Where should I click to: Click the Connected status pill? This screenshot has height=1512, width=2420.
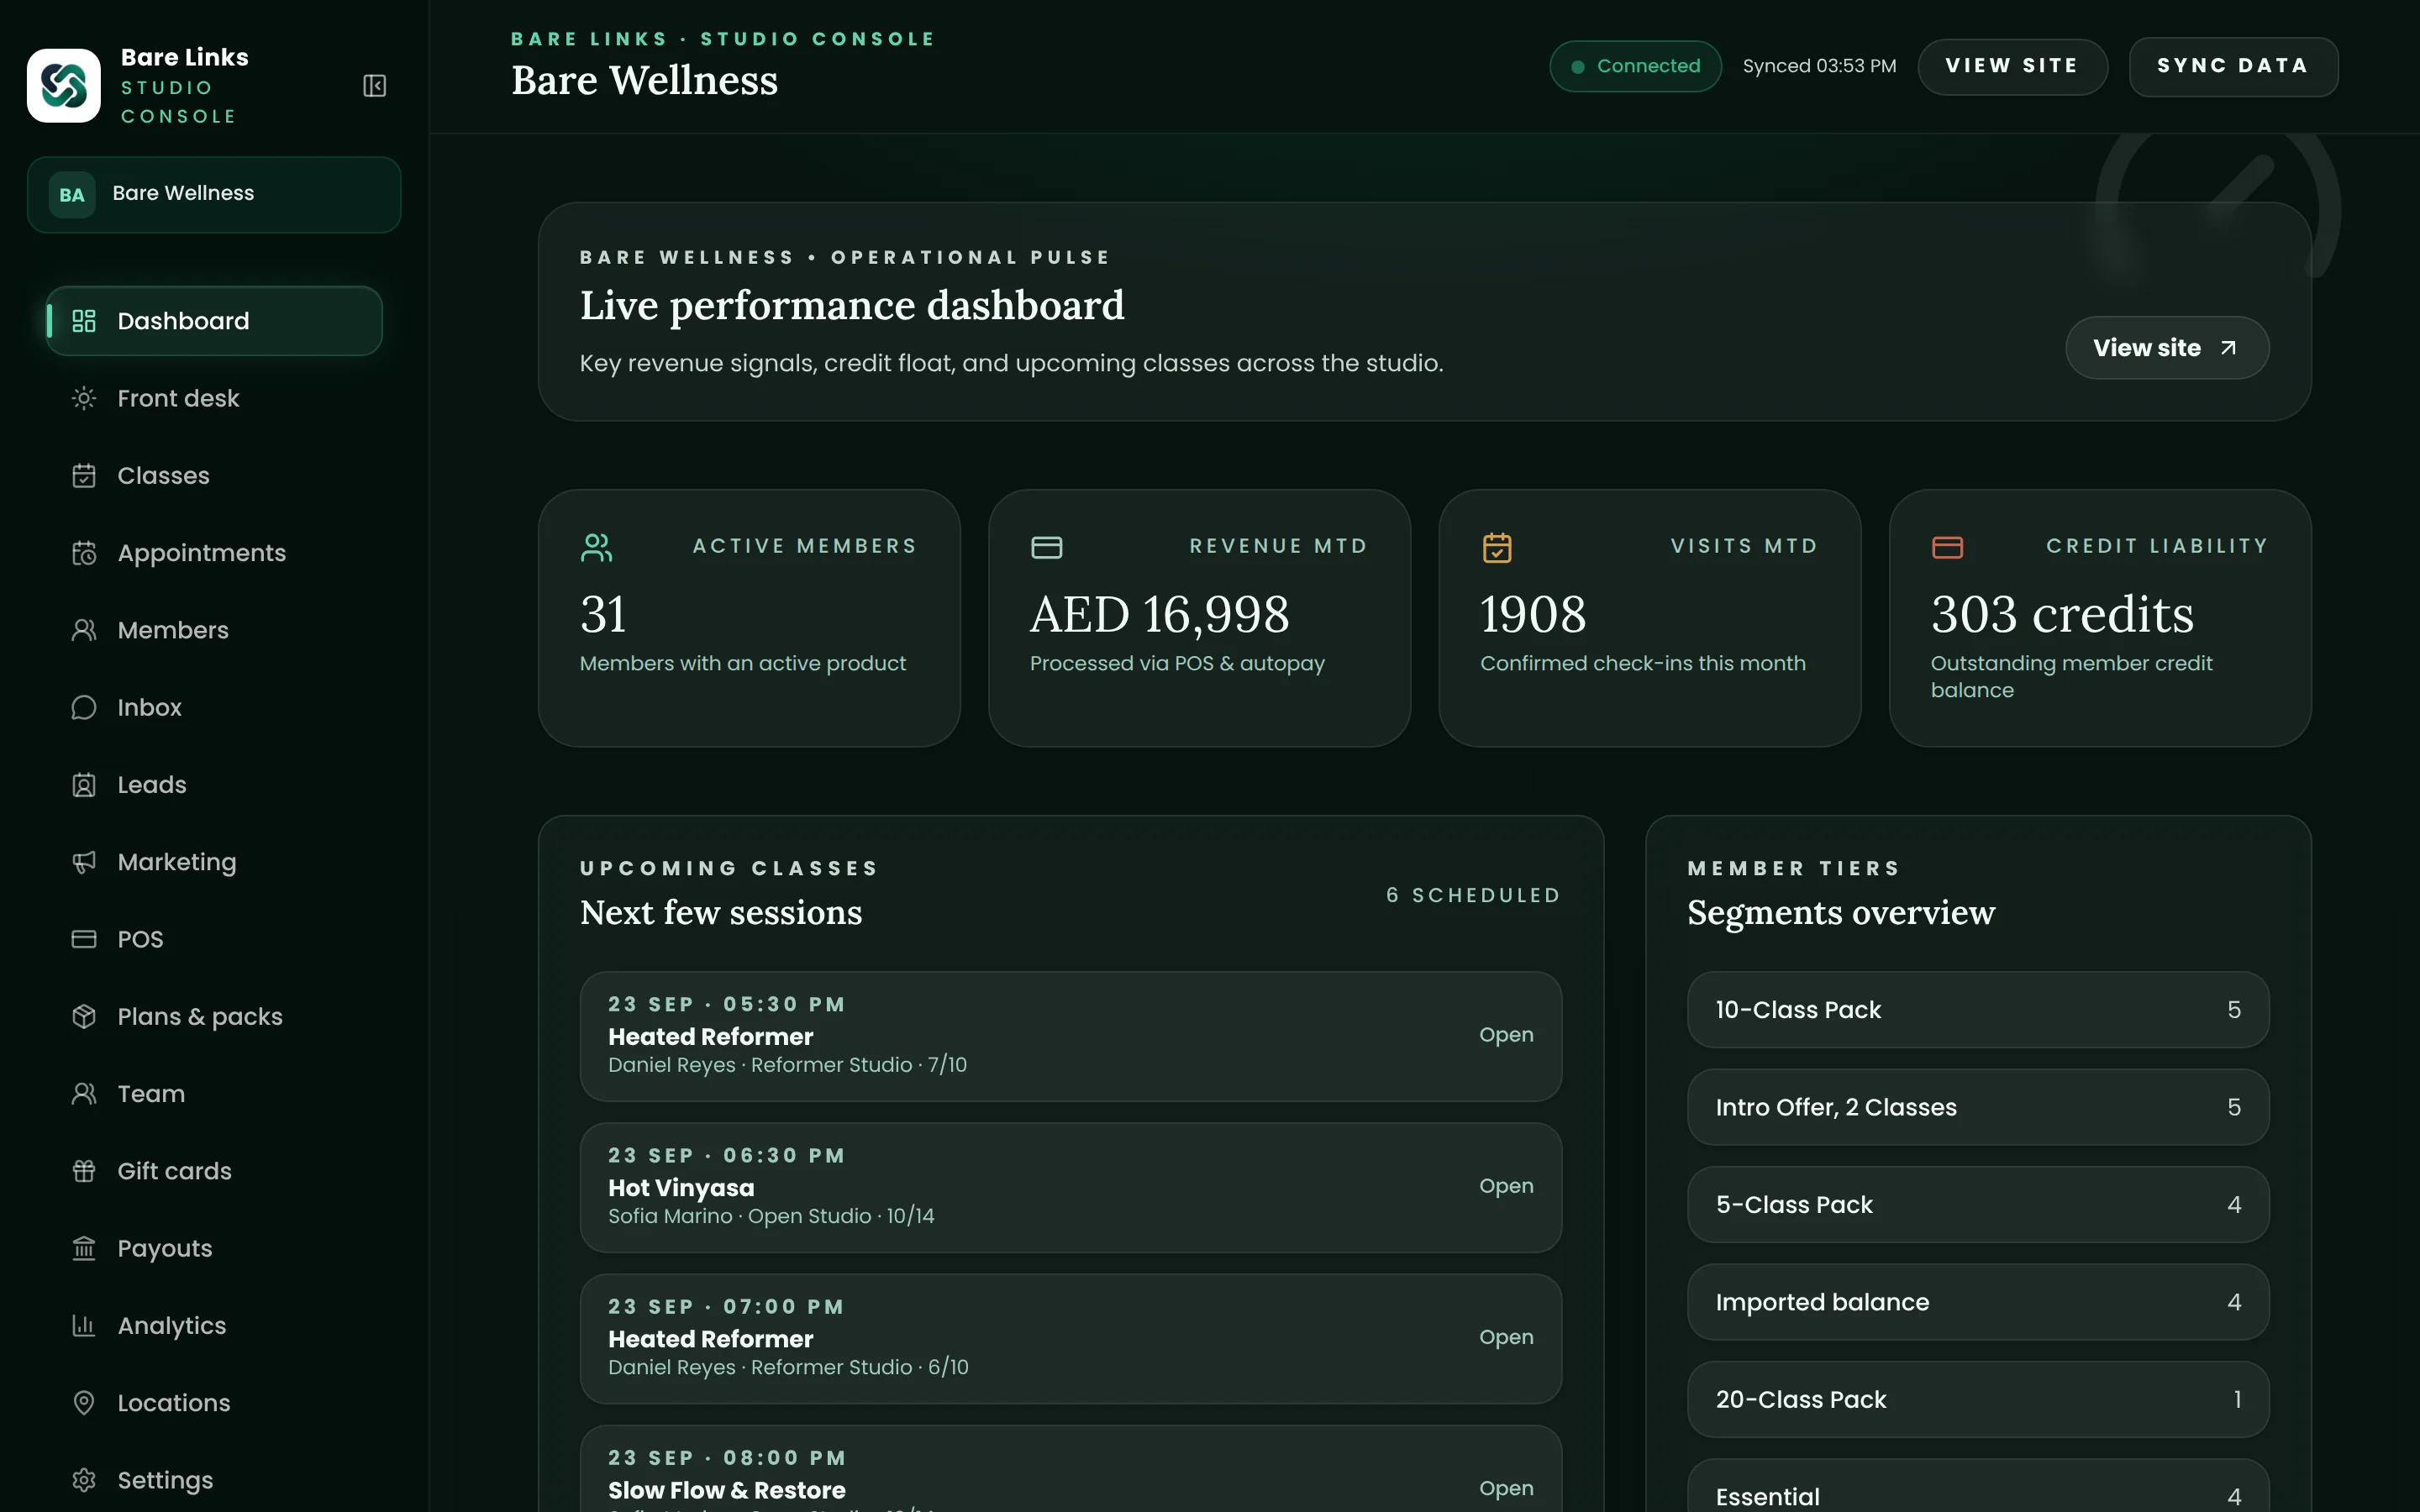[1635, 66]
